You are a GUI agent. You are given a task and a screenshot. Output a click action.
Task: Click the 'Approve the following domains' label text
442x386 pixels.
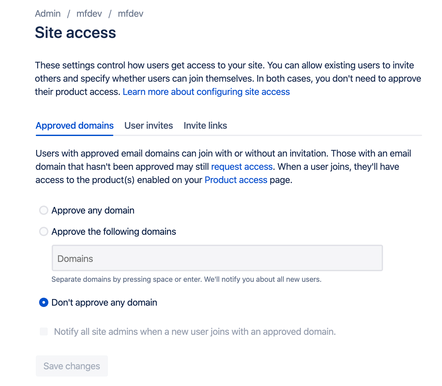click(114, 232)
